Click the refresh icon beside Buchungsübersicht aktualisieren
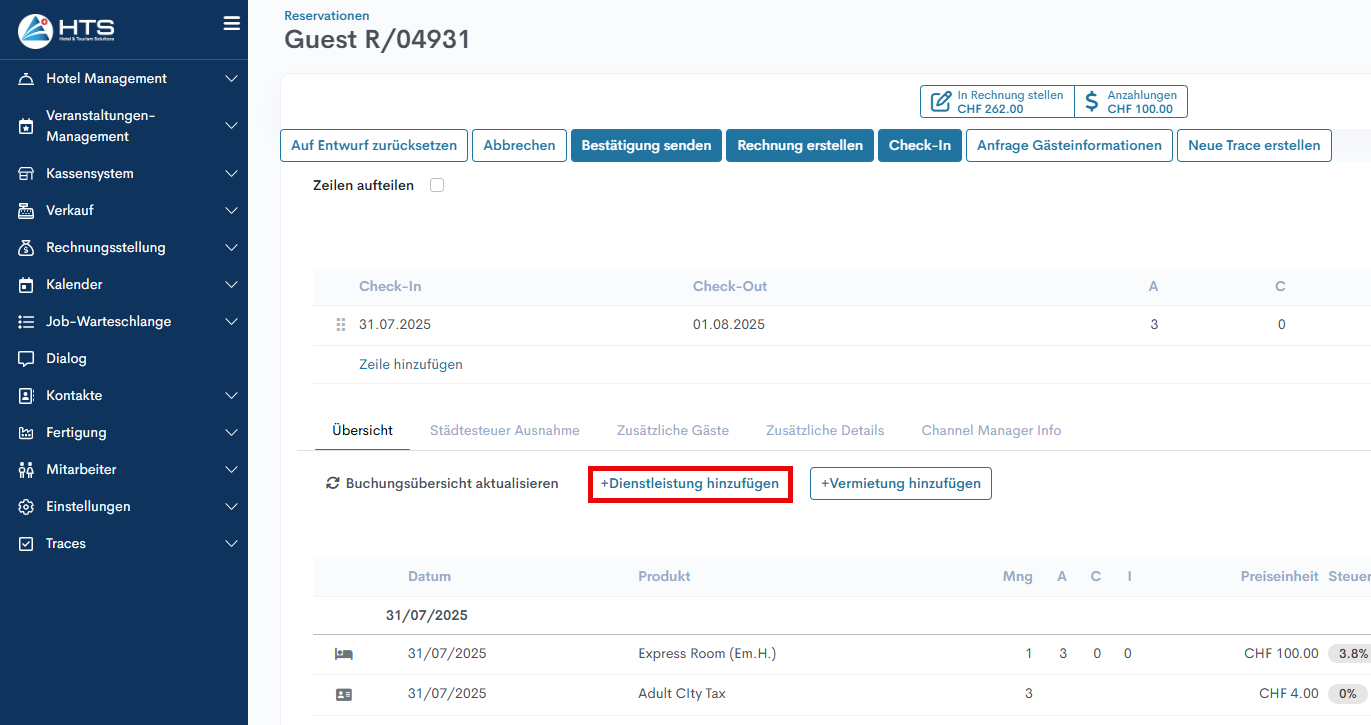This screenshot has height=725, width=1371. [x=333, y=484]
